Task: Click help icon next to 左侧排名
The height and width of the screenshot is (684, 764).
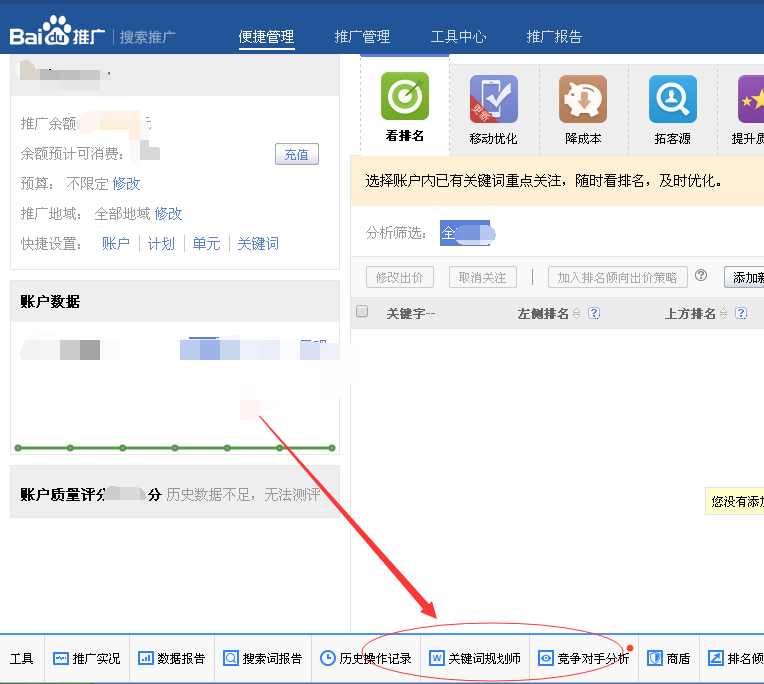Action: pyautogui.click(x=594, y=313)
